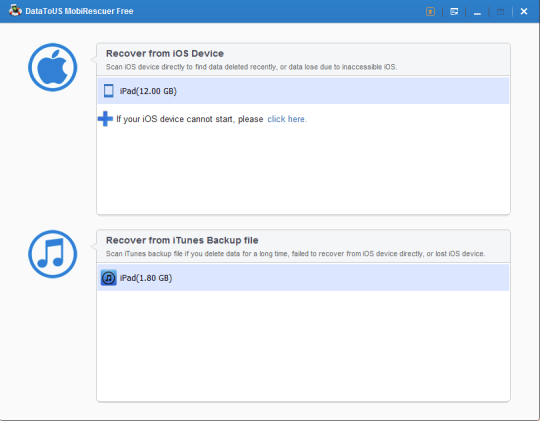
Task: Click the 'If your iOS device cannot start' text
Action: (190, 119)
